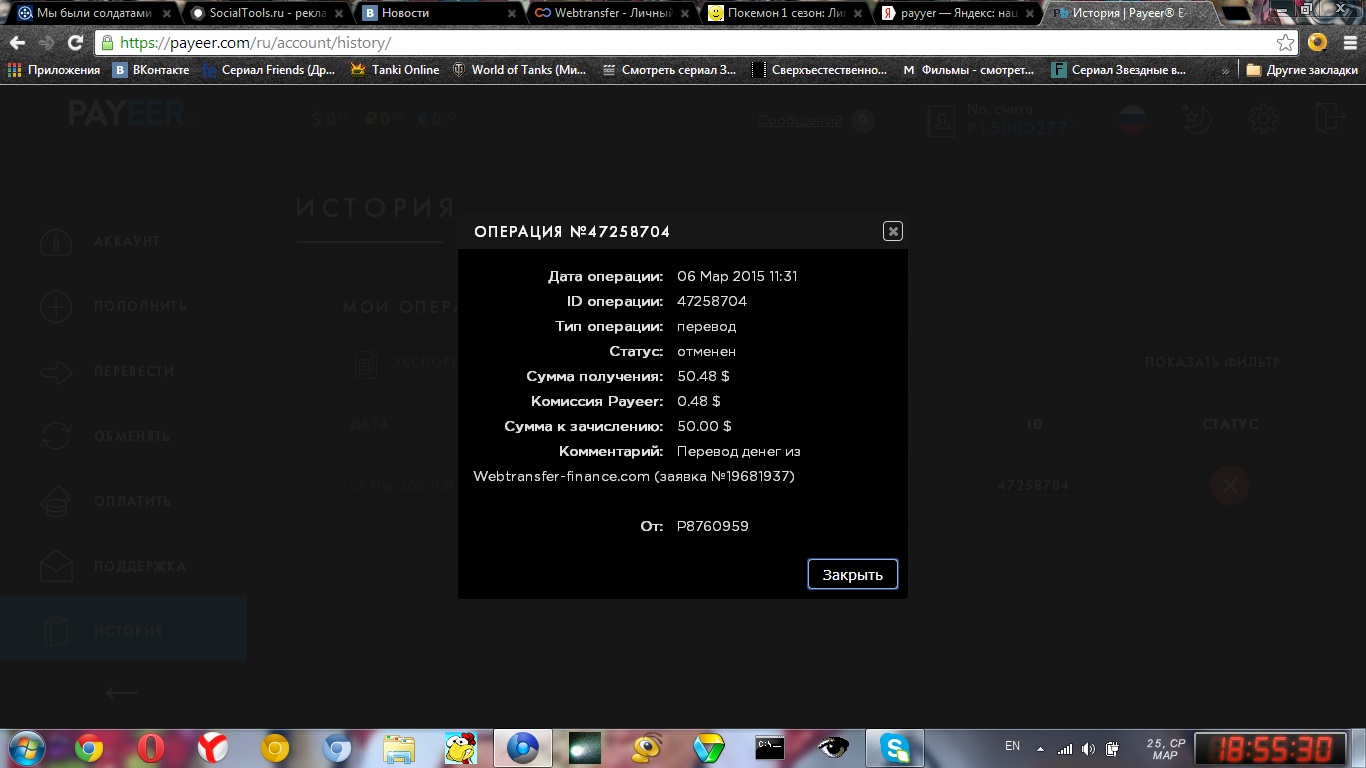Click the operation ID value 47258704 in dialog
The height and width of the screenshot is (768, 1366).
(x=712, y=301)
